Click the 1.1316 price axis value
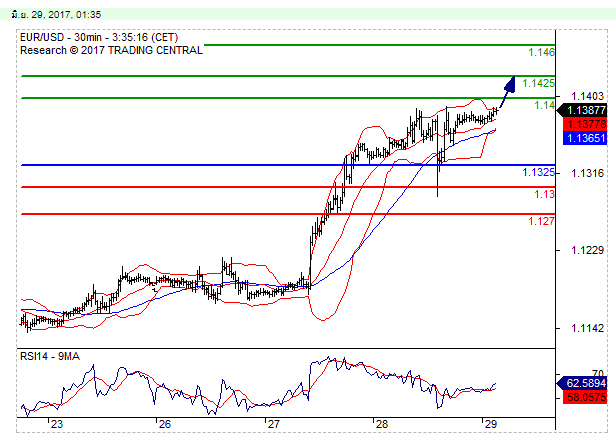 [x=587, y=173]
